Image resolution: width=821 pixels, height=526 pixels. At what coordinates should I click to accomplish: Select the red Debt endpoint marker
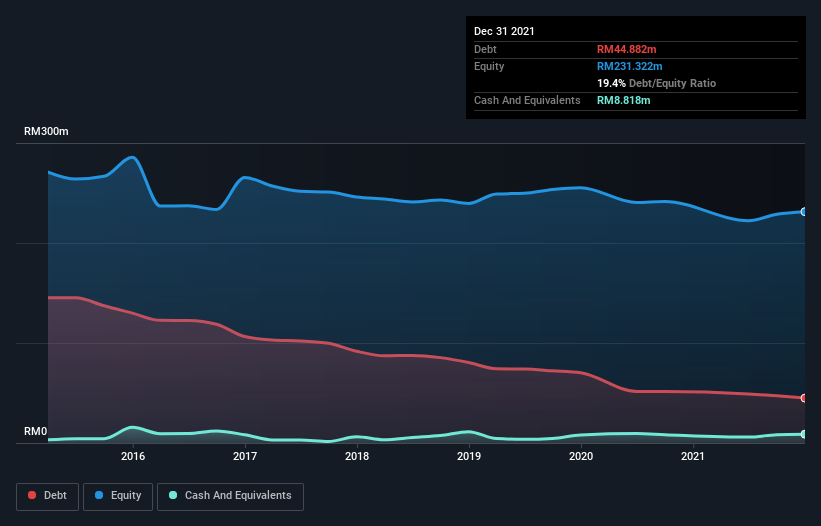(x=804, y=398)
